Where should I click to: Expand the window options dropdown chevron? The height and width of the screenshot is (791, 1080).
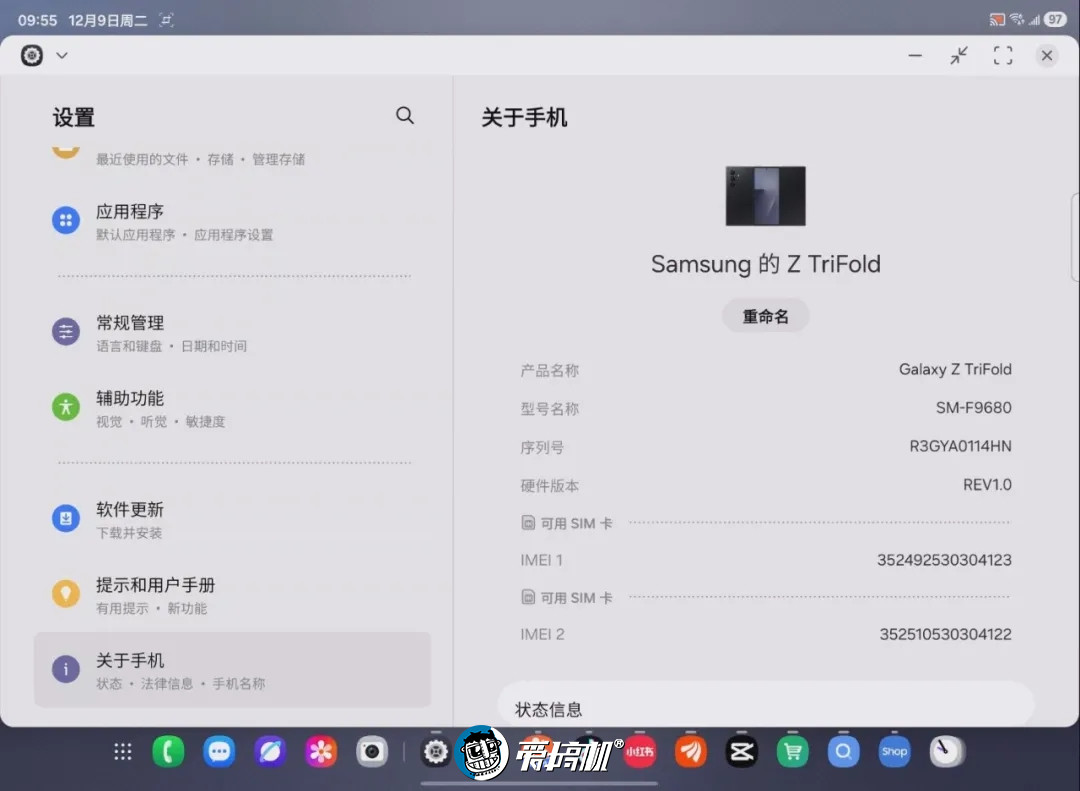[x=62, y=55]
